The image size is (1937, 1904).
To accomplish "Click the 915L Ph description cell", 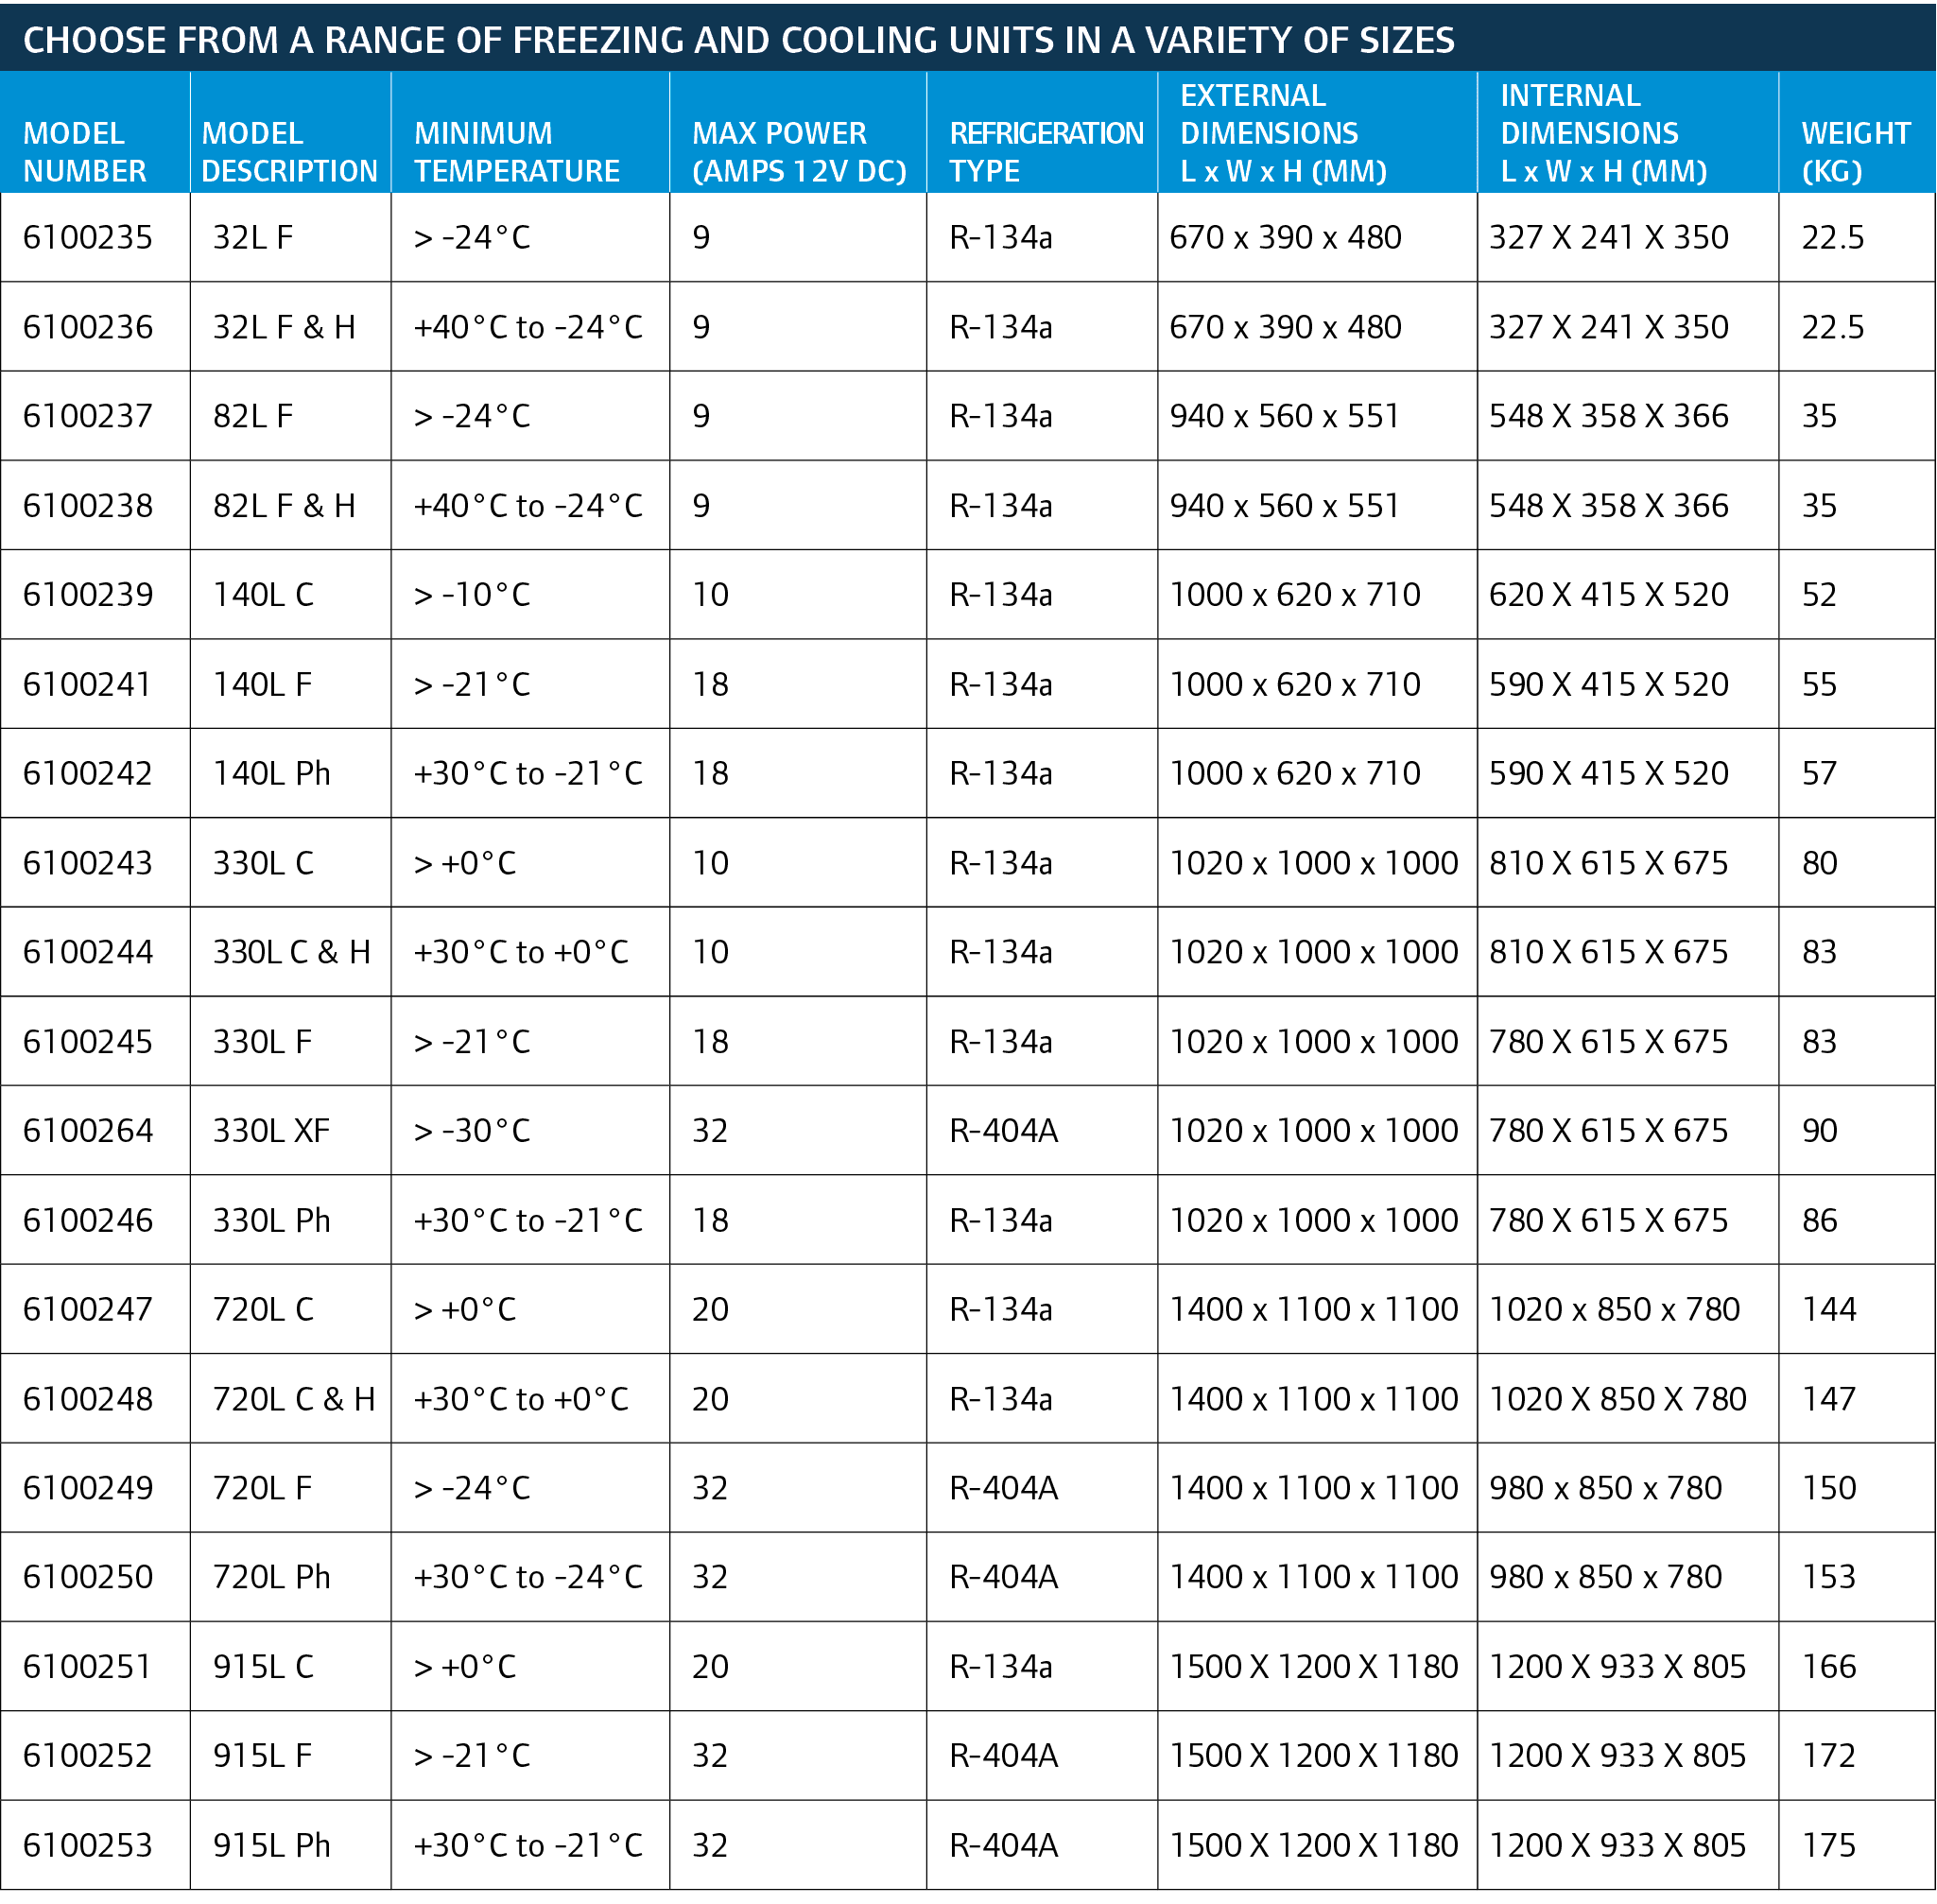I will (271, 1845).
